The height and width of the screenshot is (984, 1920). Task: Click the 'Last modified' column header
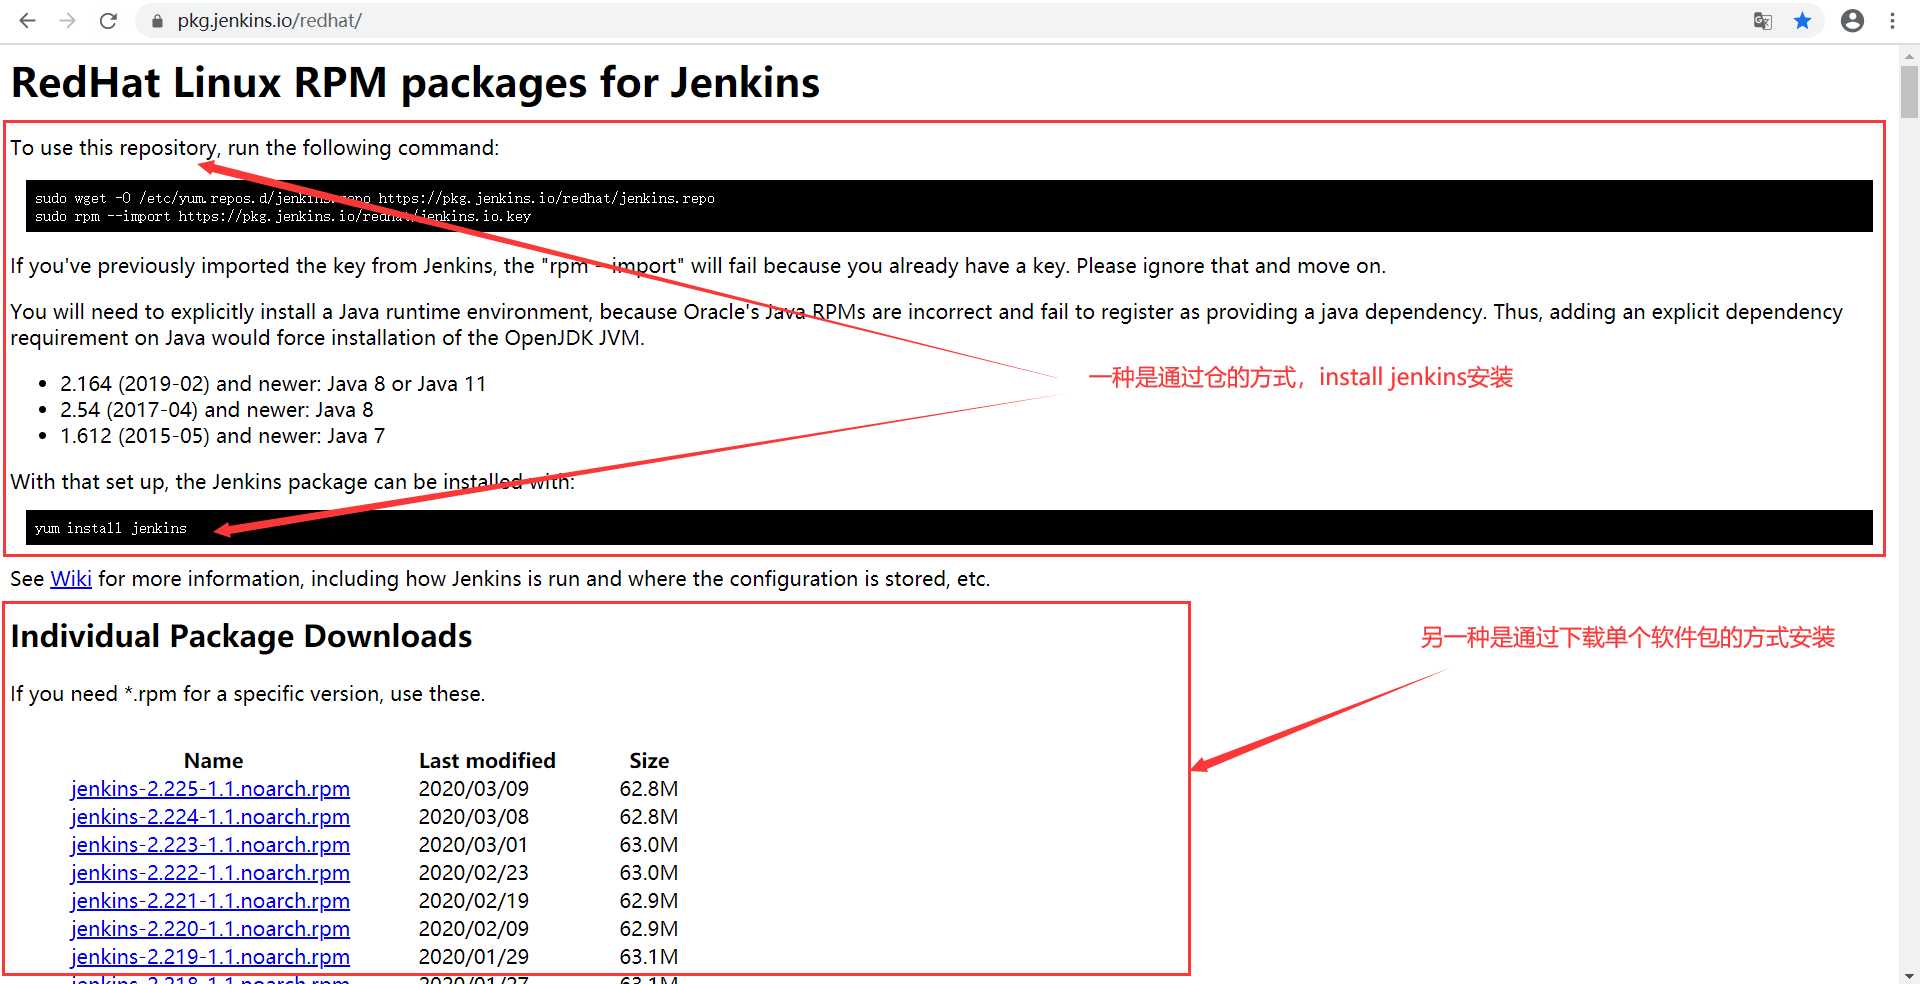point(487,761)
